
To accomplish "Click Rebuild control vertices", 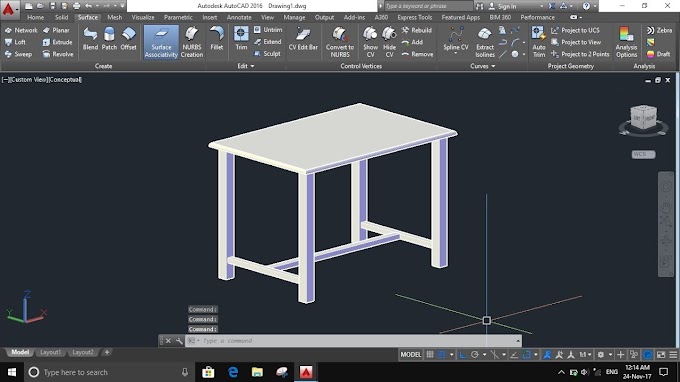I will (417, 30).
